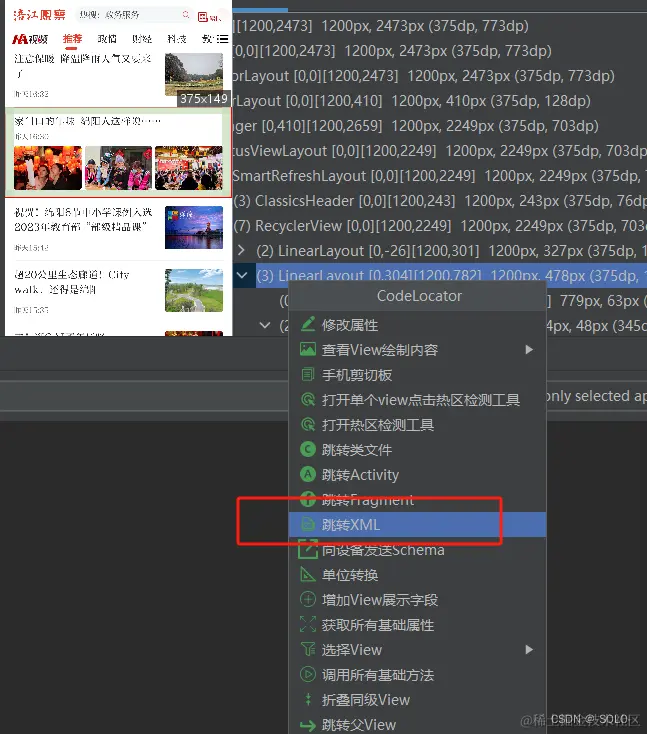This screenshot has height=734, width=647.
Task: Click the send icon beside 向设备发送Schema
Action: pyautogui.click(x=308, y=549)
